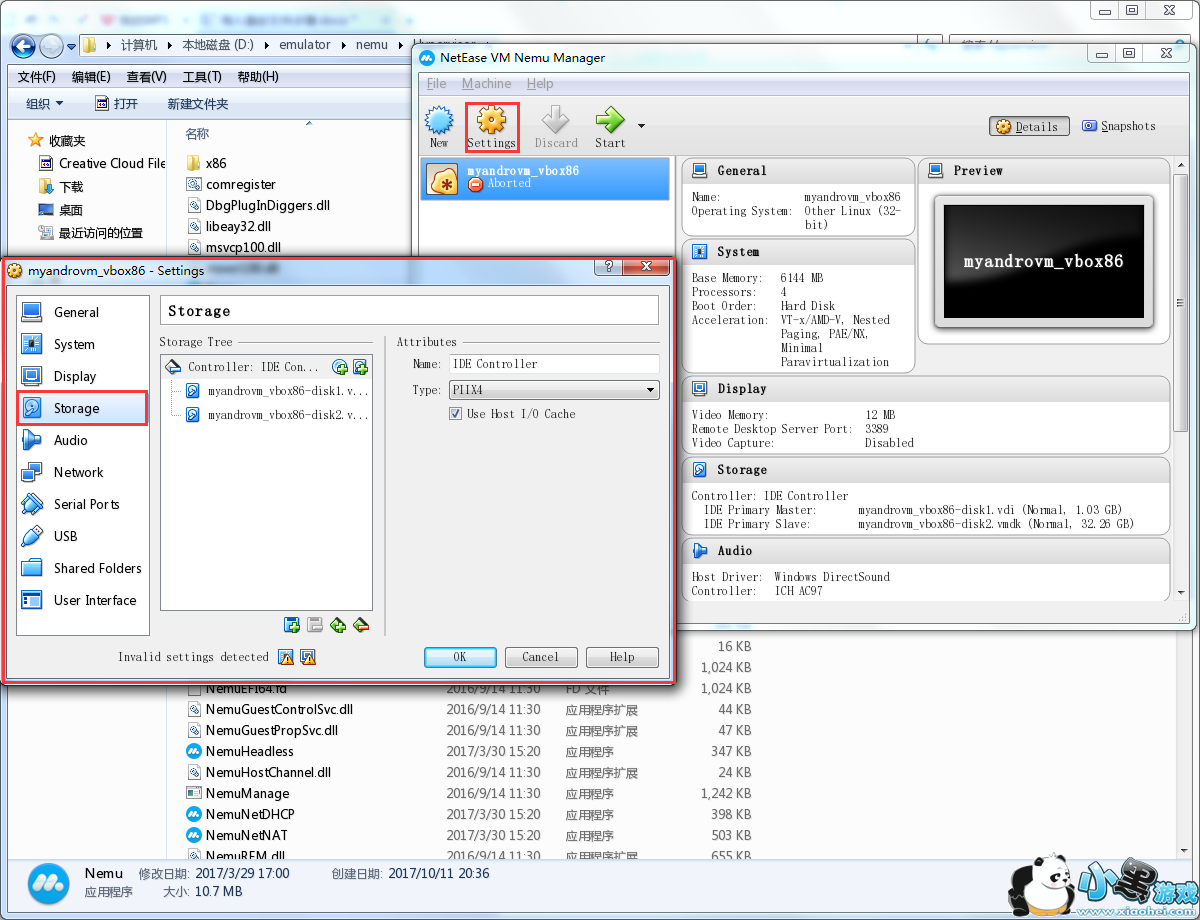Select System settings category
The width and height of the screenshot is (1200, 920).
(x=83, y=344)
